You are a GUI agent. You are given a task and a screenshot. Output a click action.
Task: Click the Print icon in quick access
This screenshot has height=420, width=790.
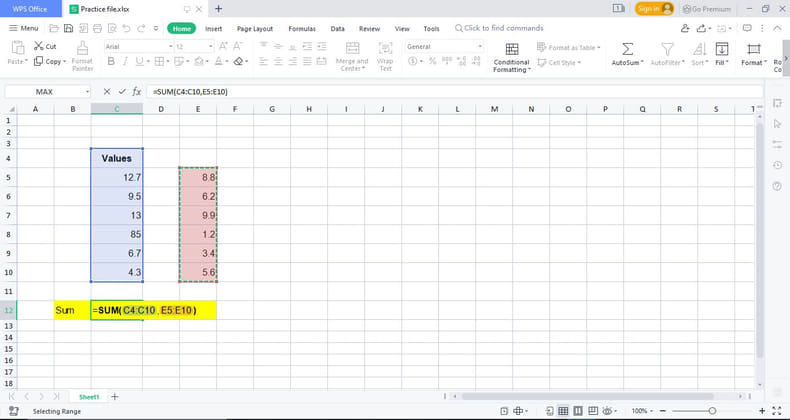coord(98,29)
